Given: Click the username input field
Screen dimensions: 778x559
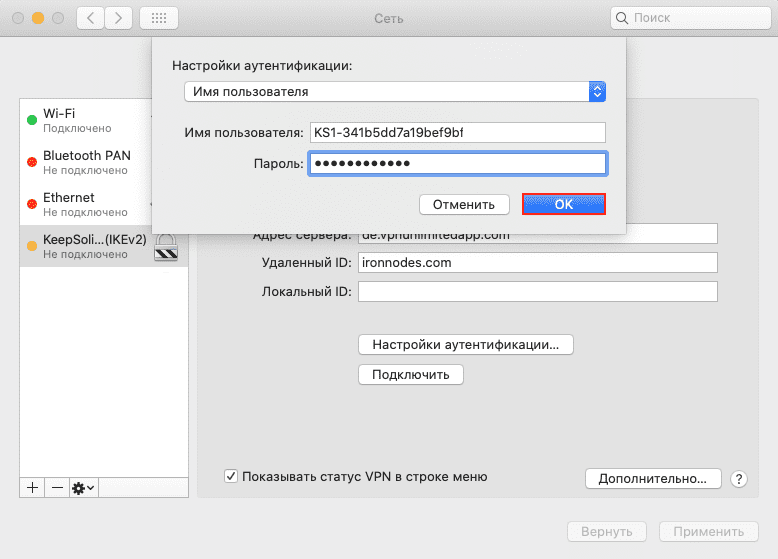Looking at the screenshot, I should 457,133.
